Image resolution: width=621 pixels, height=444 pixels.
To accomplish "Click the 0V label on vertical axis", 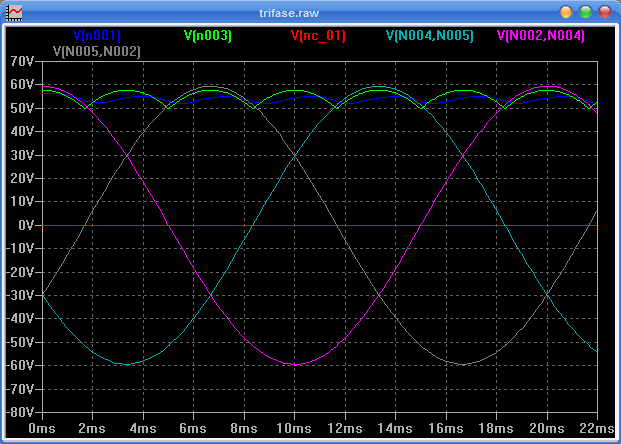I will click(x=26, y=226).
